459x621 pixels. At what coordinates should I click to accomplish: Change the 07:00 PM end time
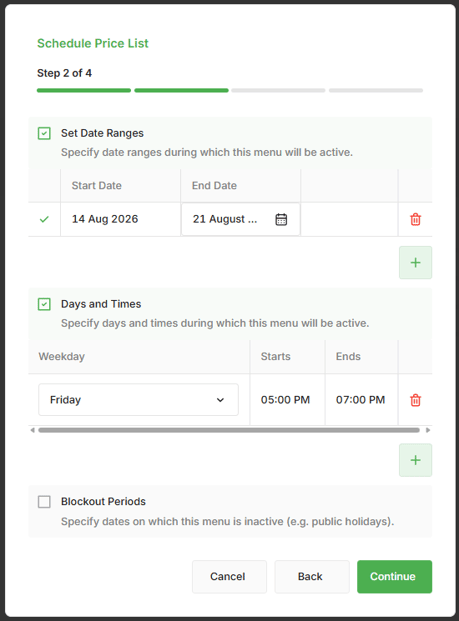click(361, 400)
